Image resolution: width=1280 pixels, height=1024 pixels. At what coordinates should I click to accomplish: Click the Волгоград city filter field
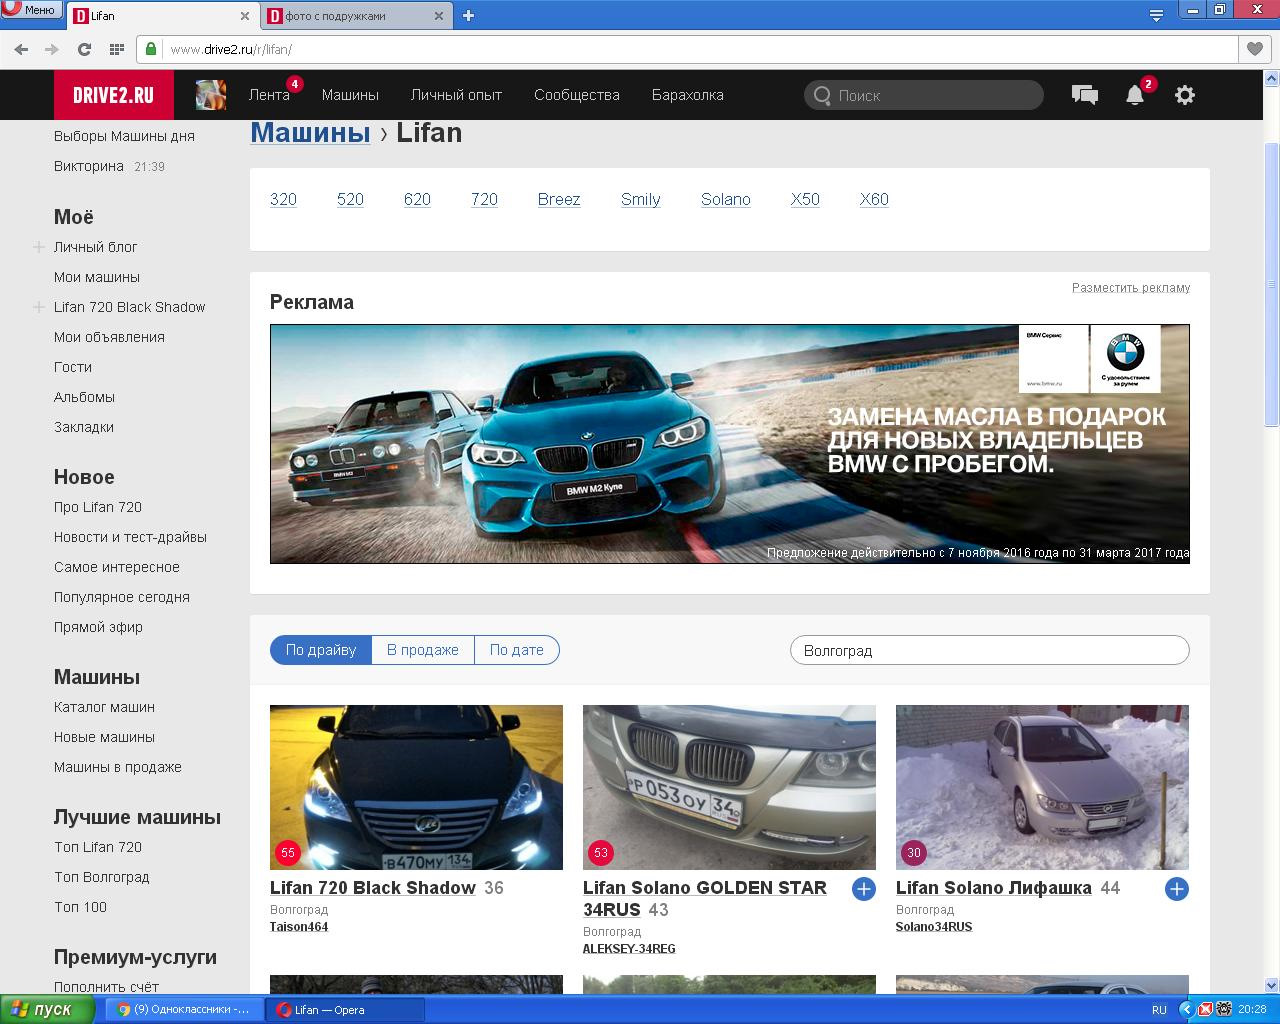tap(990, 650)
